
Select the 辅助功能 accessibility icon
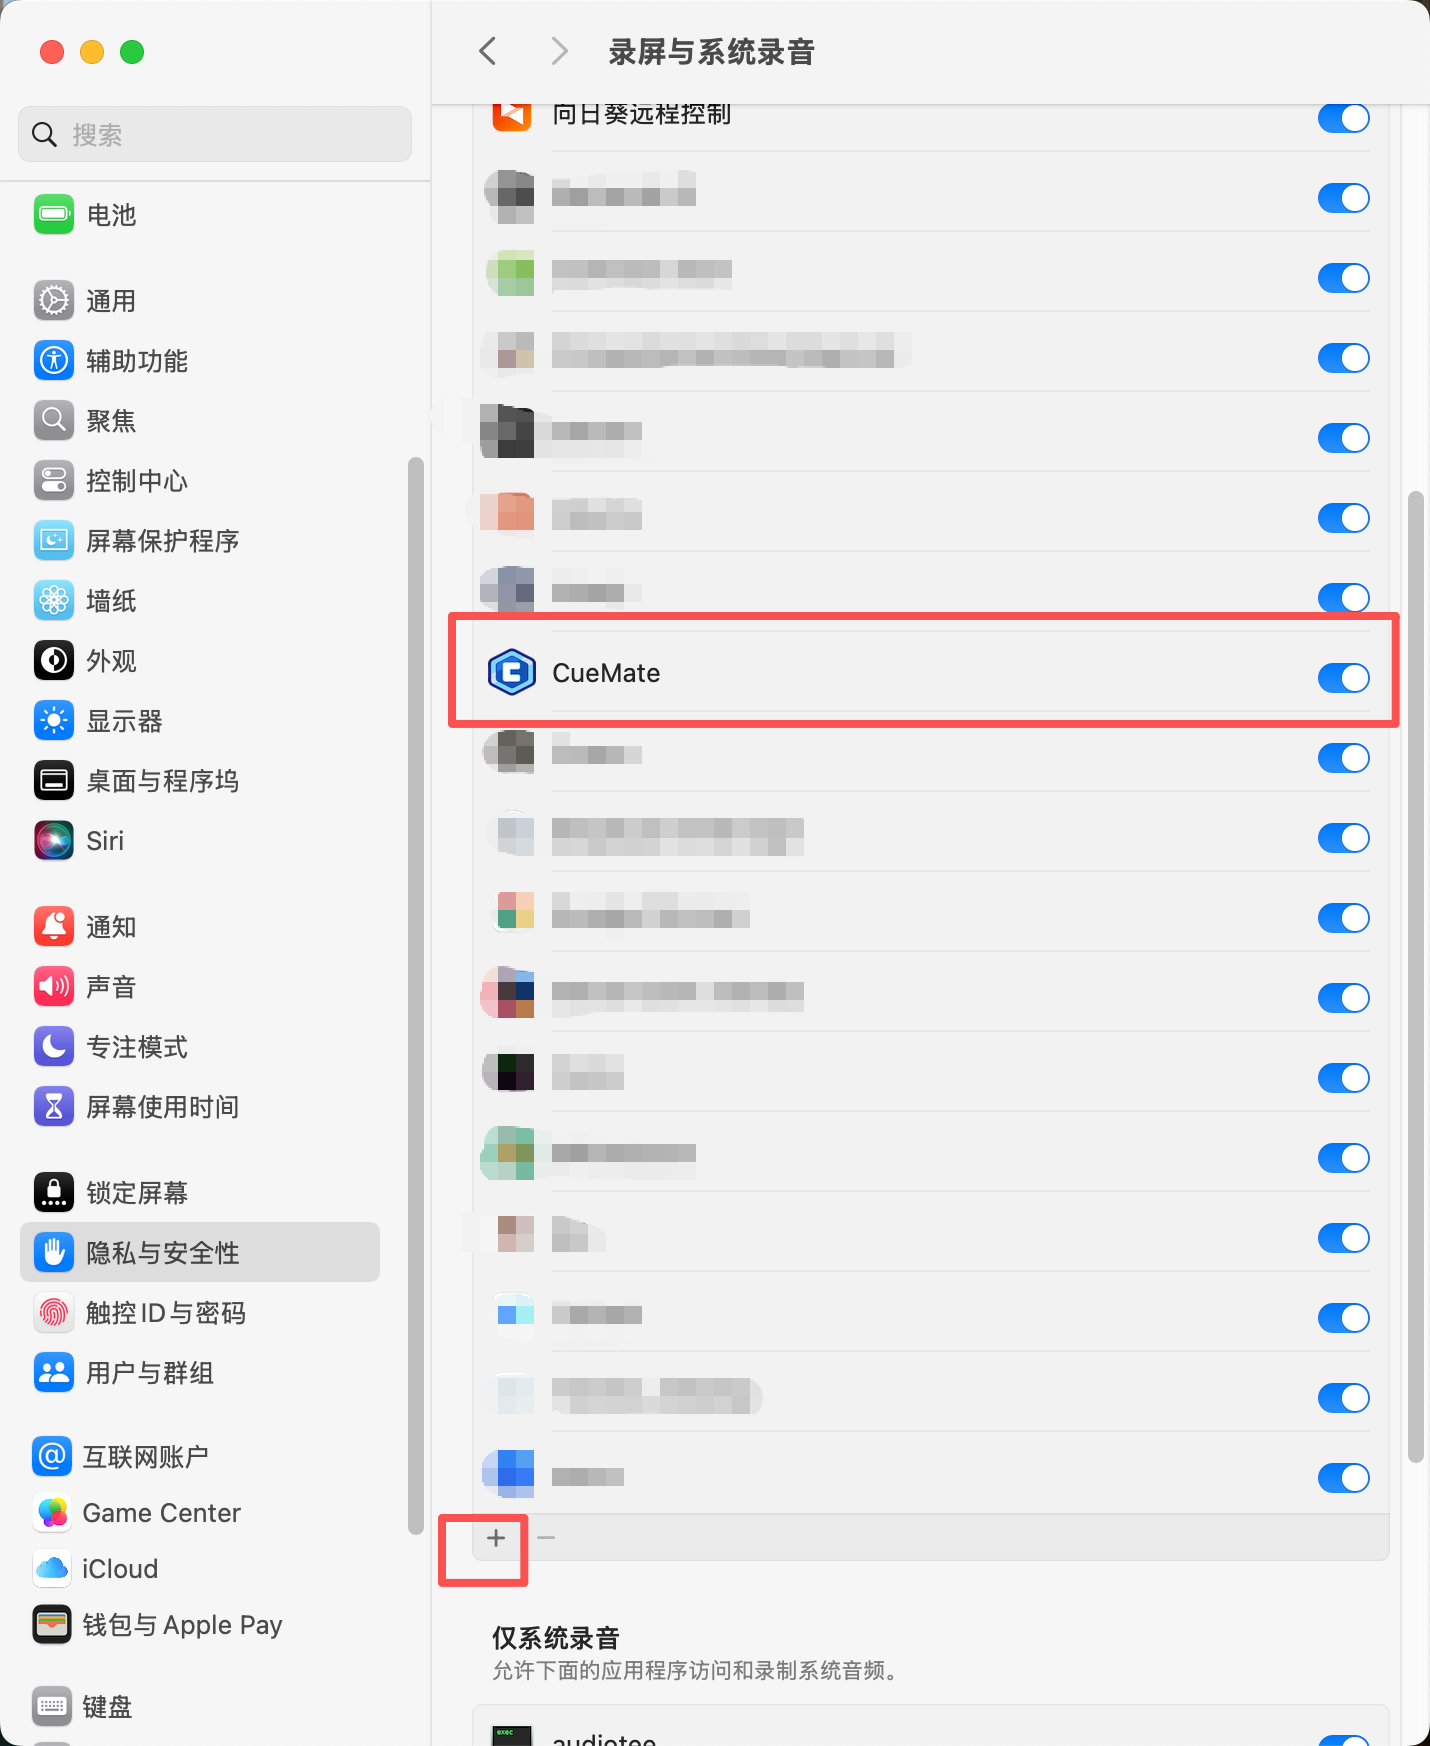(x=54, y=360)
